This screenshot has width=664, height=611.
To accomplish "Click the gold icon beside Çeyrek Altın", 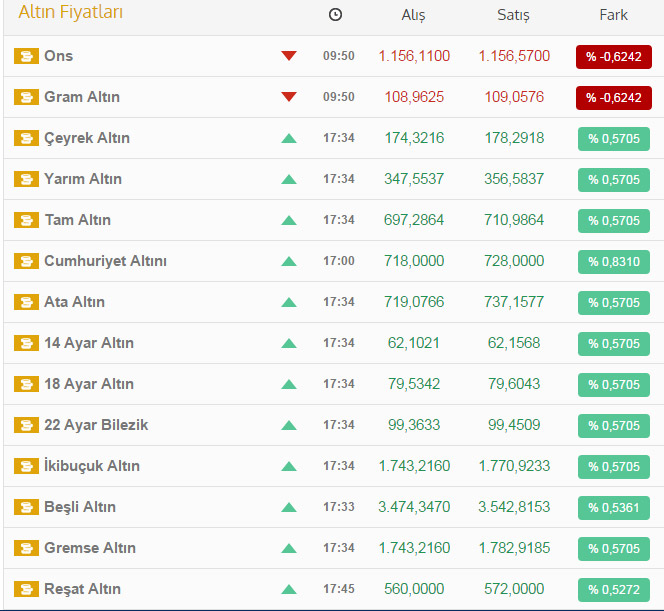I will (26, 138).
